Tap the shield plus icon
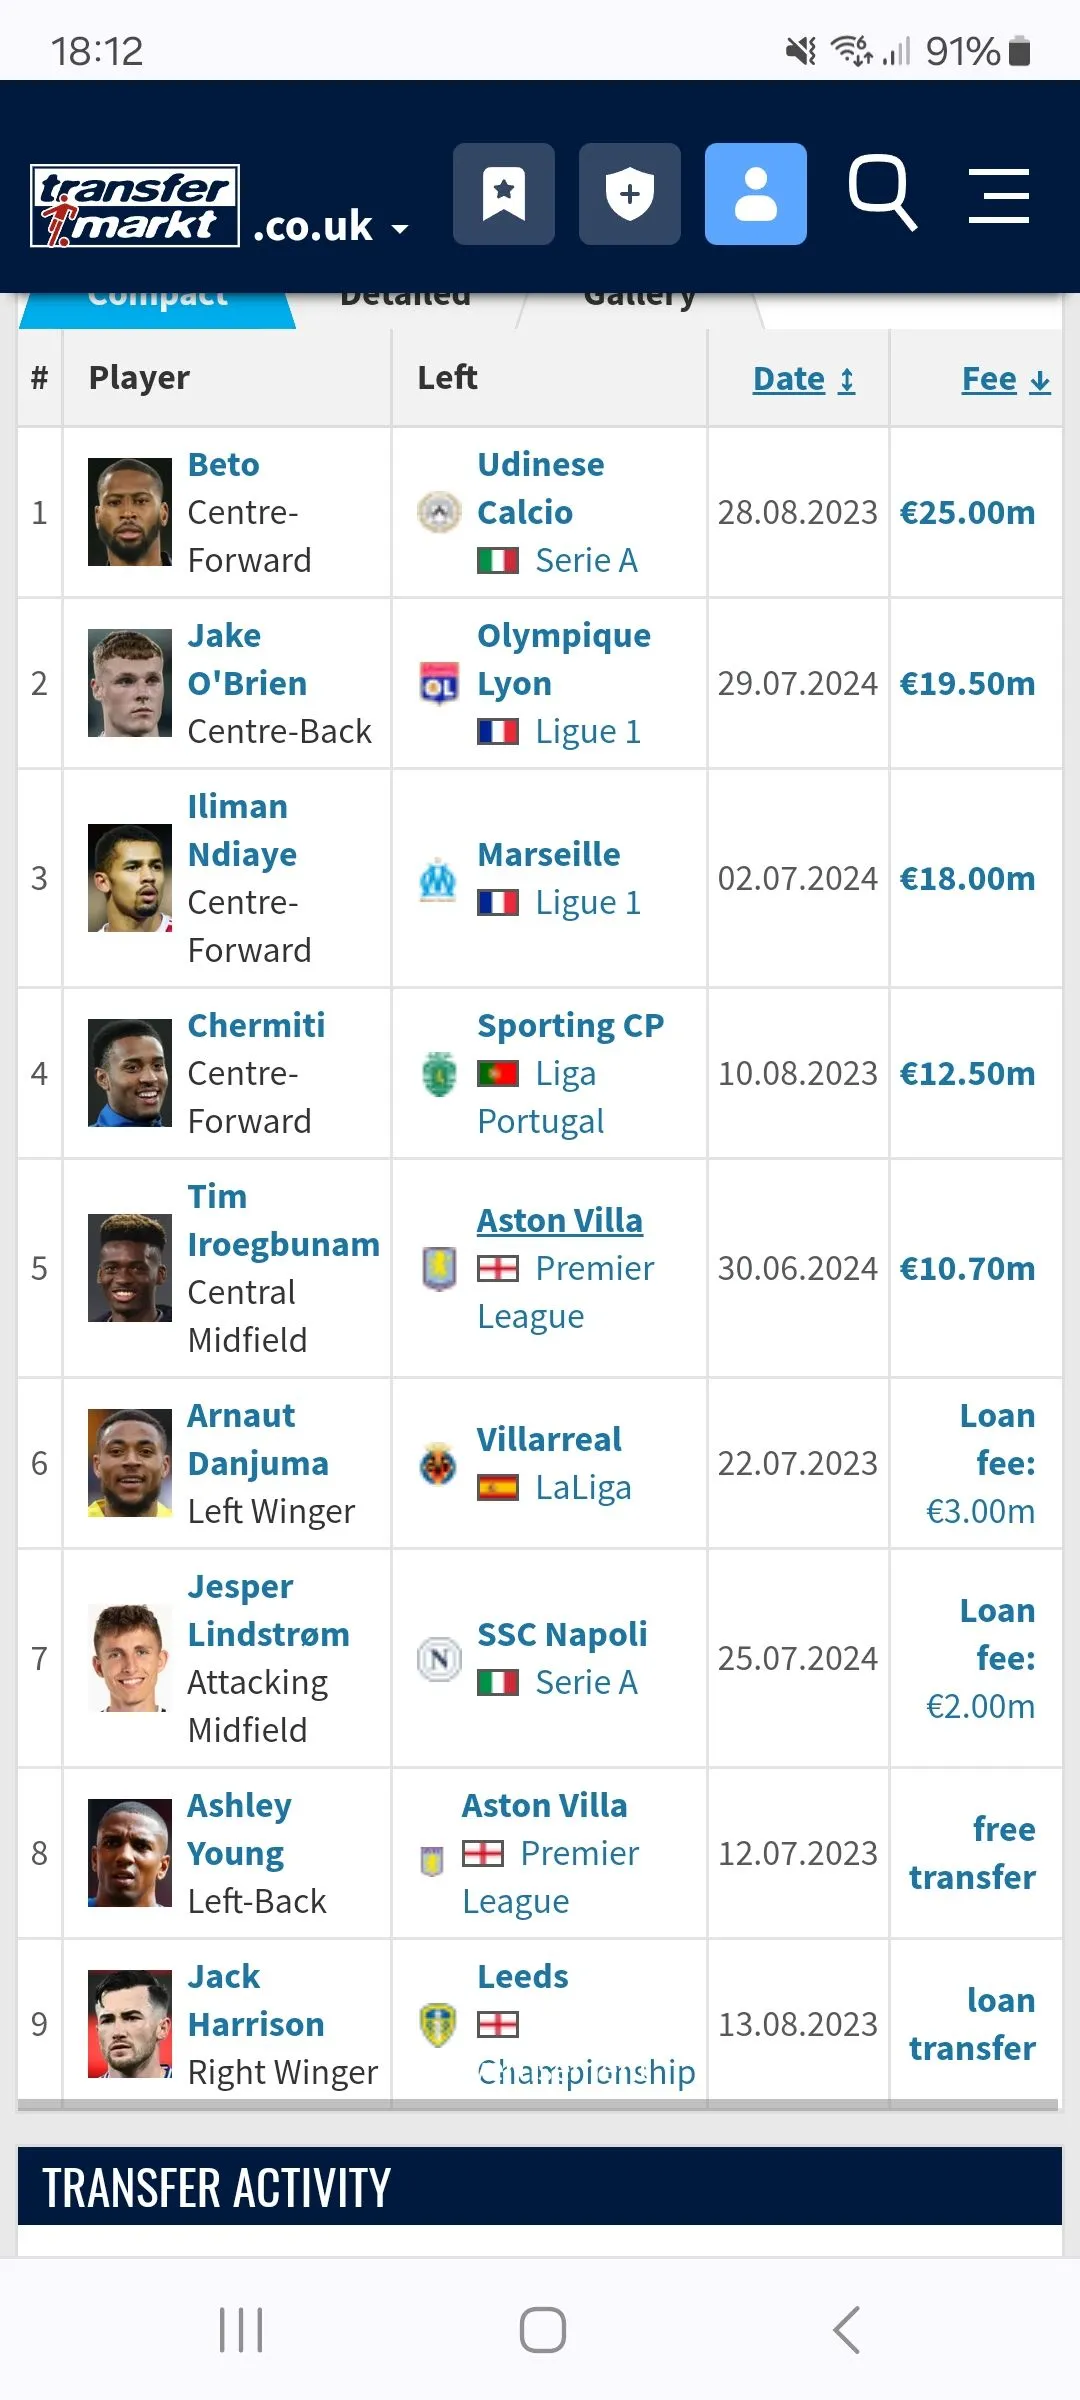Image resolution: width=1080 pixels, height=2400 pixels. coord(630,194)
